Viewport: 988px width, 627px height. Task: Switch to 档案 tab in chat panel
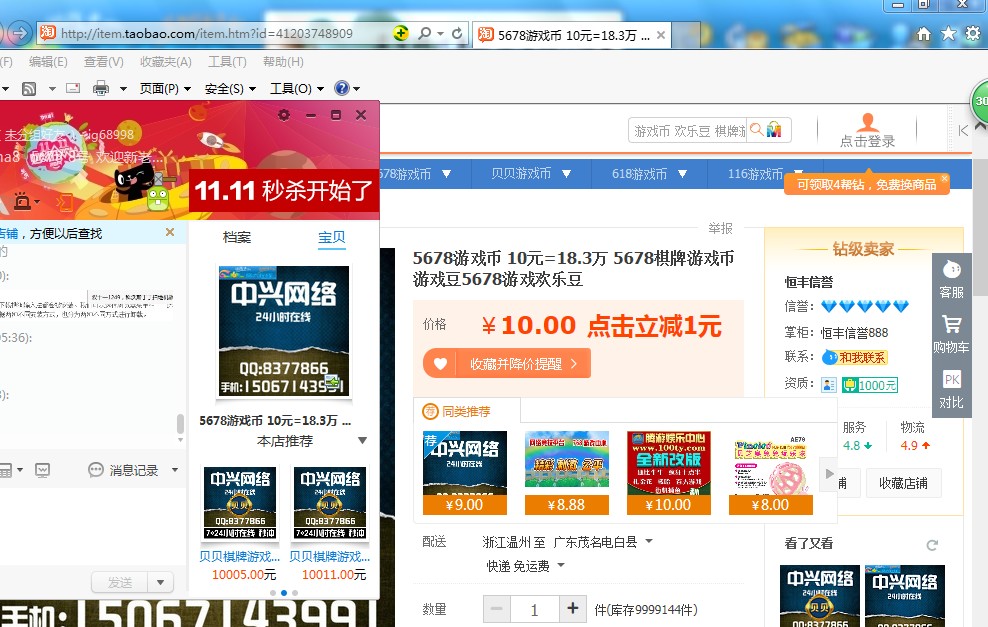237,237
